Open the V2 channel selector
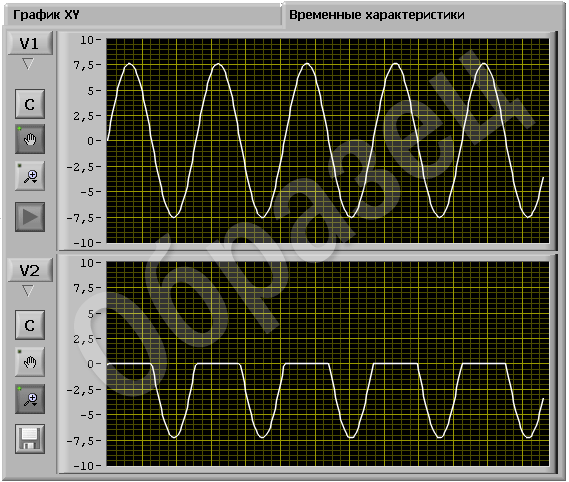 [30, 270]
